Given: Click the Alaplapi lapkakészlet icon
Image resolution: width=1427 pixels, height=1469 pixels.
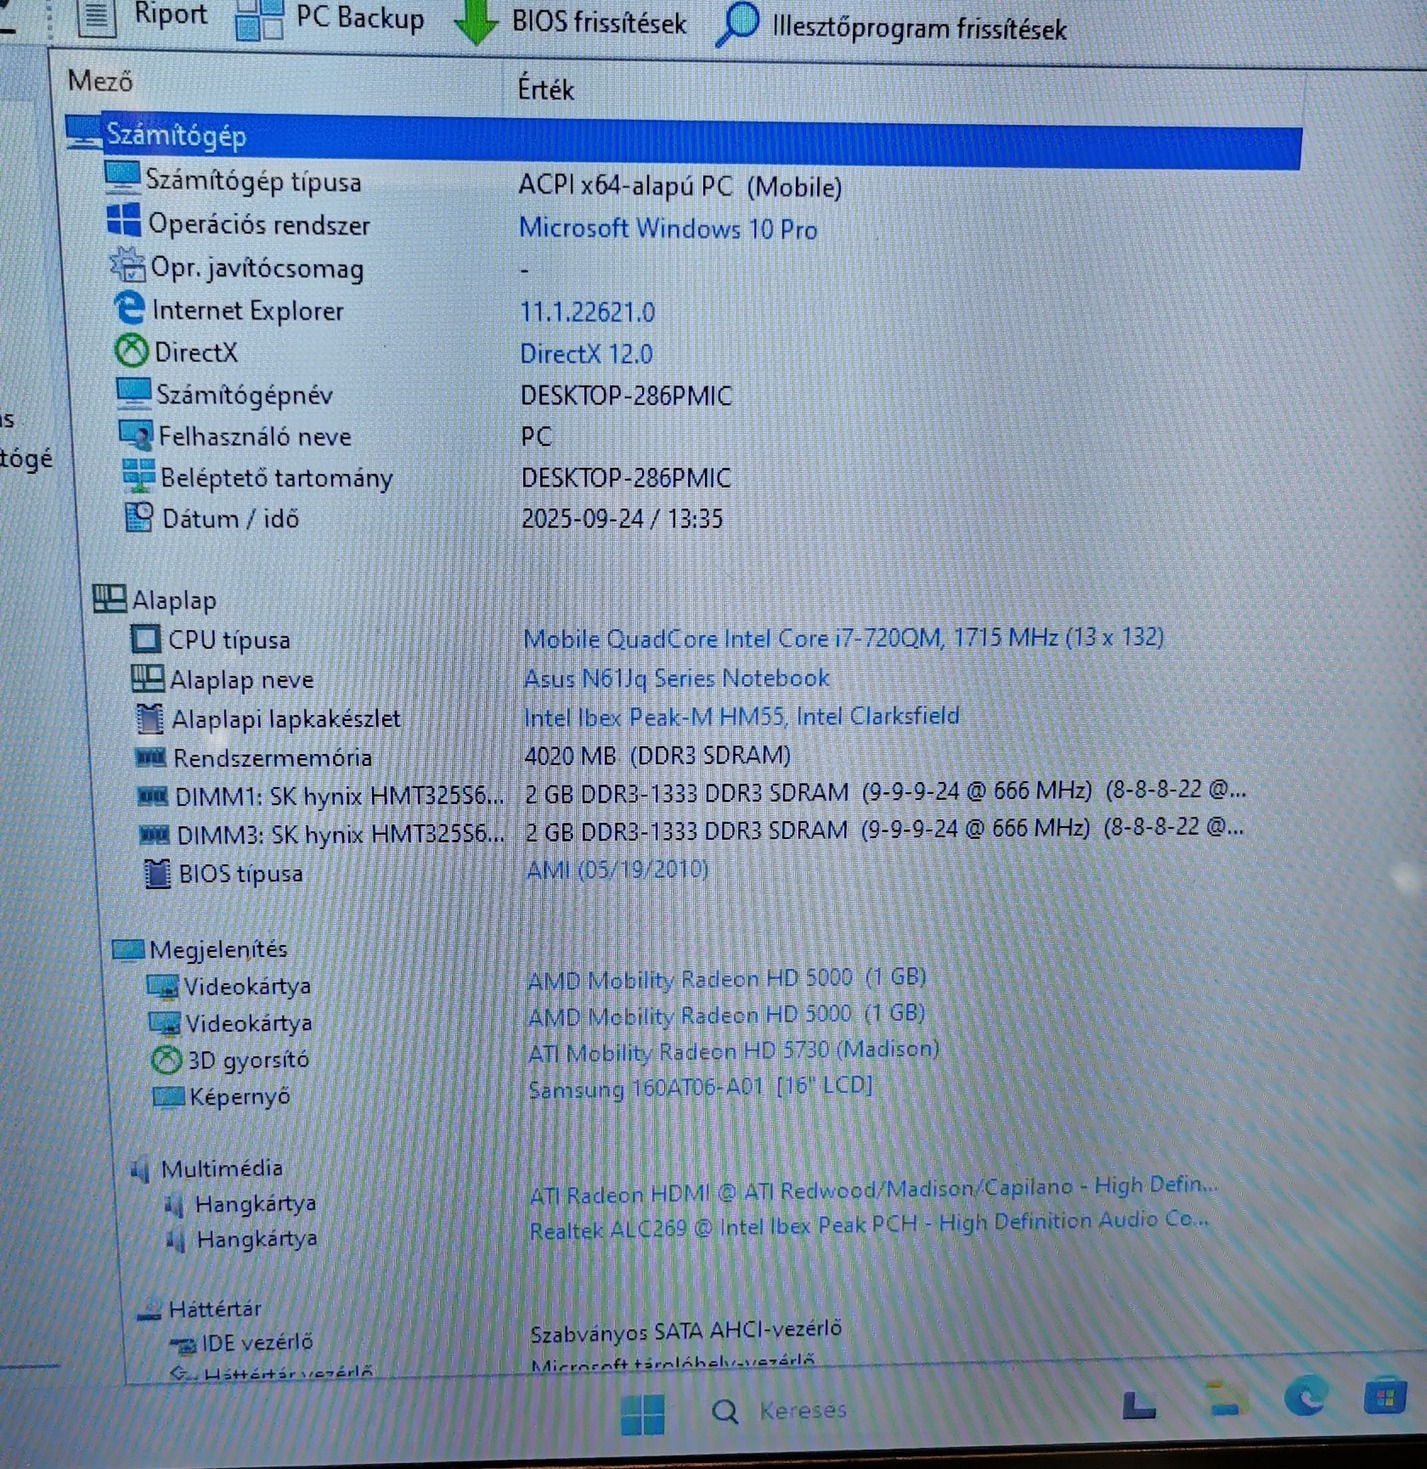Looking at the screenshot, I should tap(150, 717).
